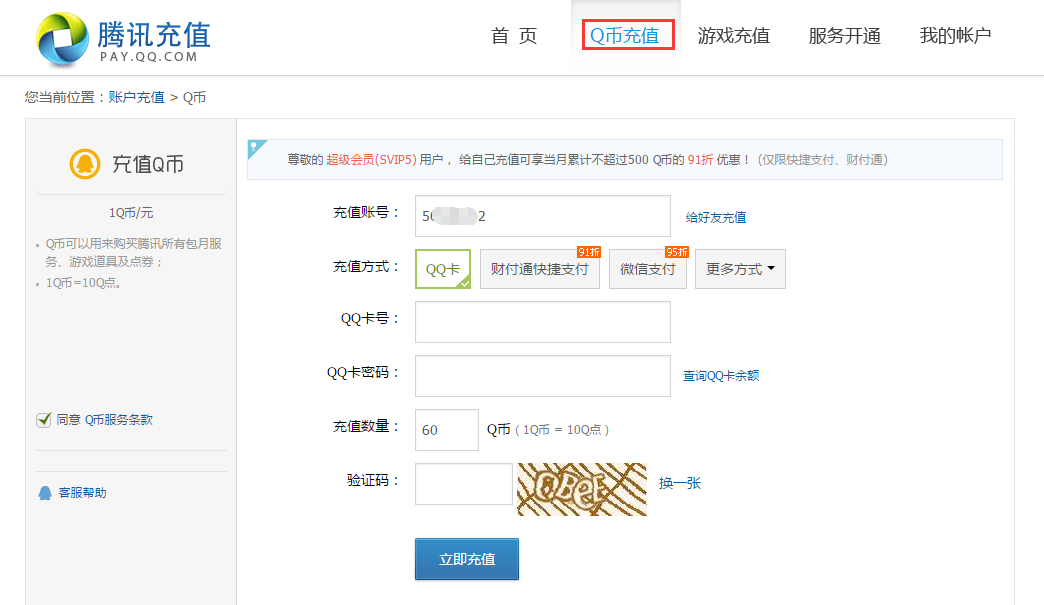This screenshot has height=605, width=1044.
Task: Click the 超级会员(SVIP5) text in banner
Action: 371,160
